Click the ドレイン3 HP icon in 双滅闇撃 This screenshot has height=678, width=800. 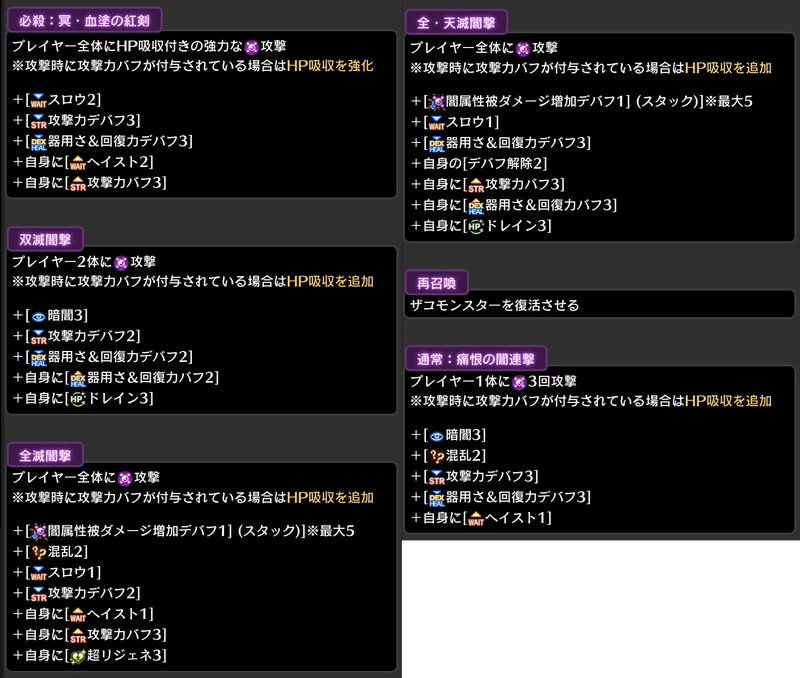click(76, 398)
